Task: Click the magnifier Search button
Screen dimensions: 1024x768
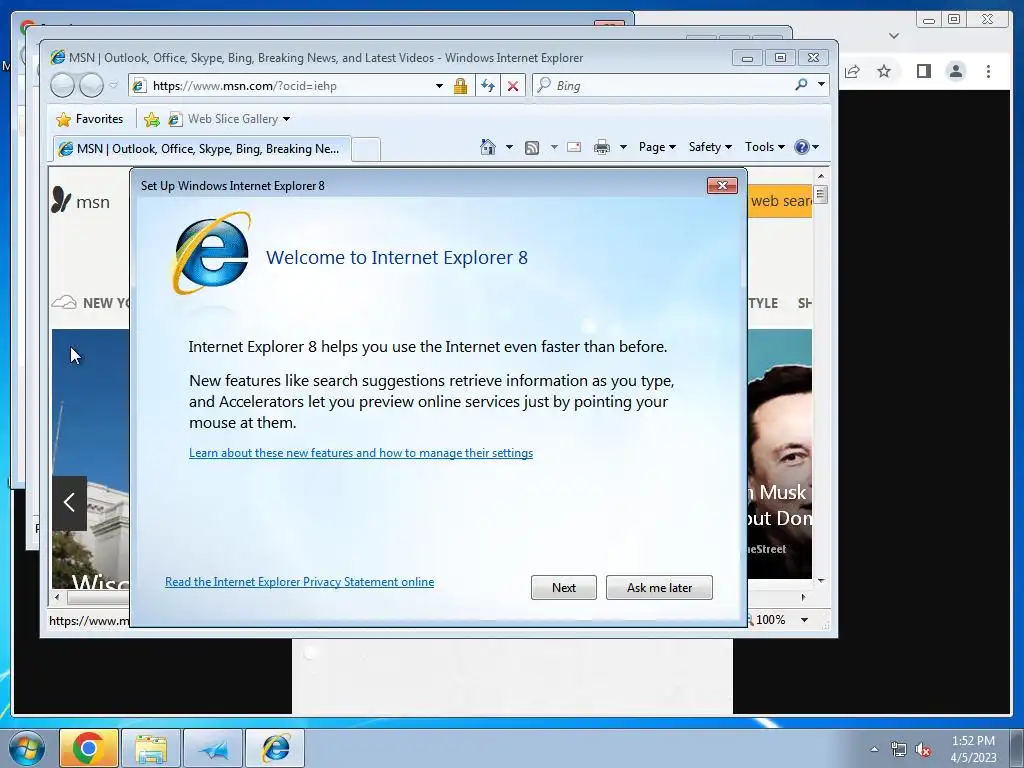Action: point(801,85)
